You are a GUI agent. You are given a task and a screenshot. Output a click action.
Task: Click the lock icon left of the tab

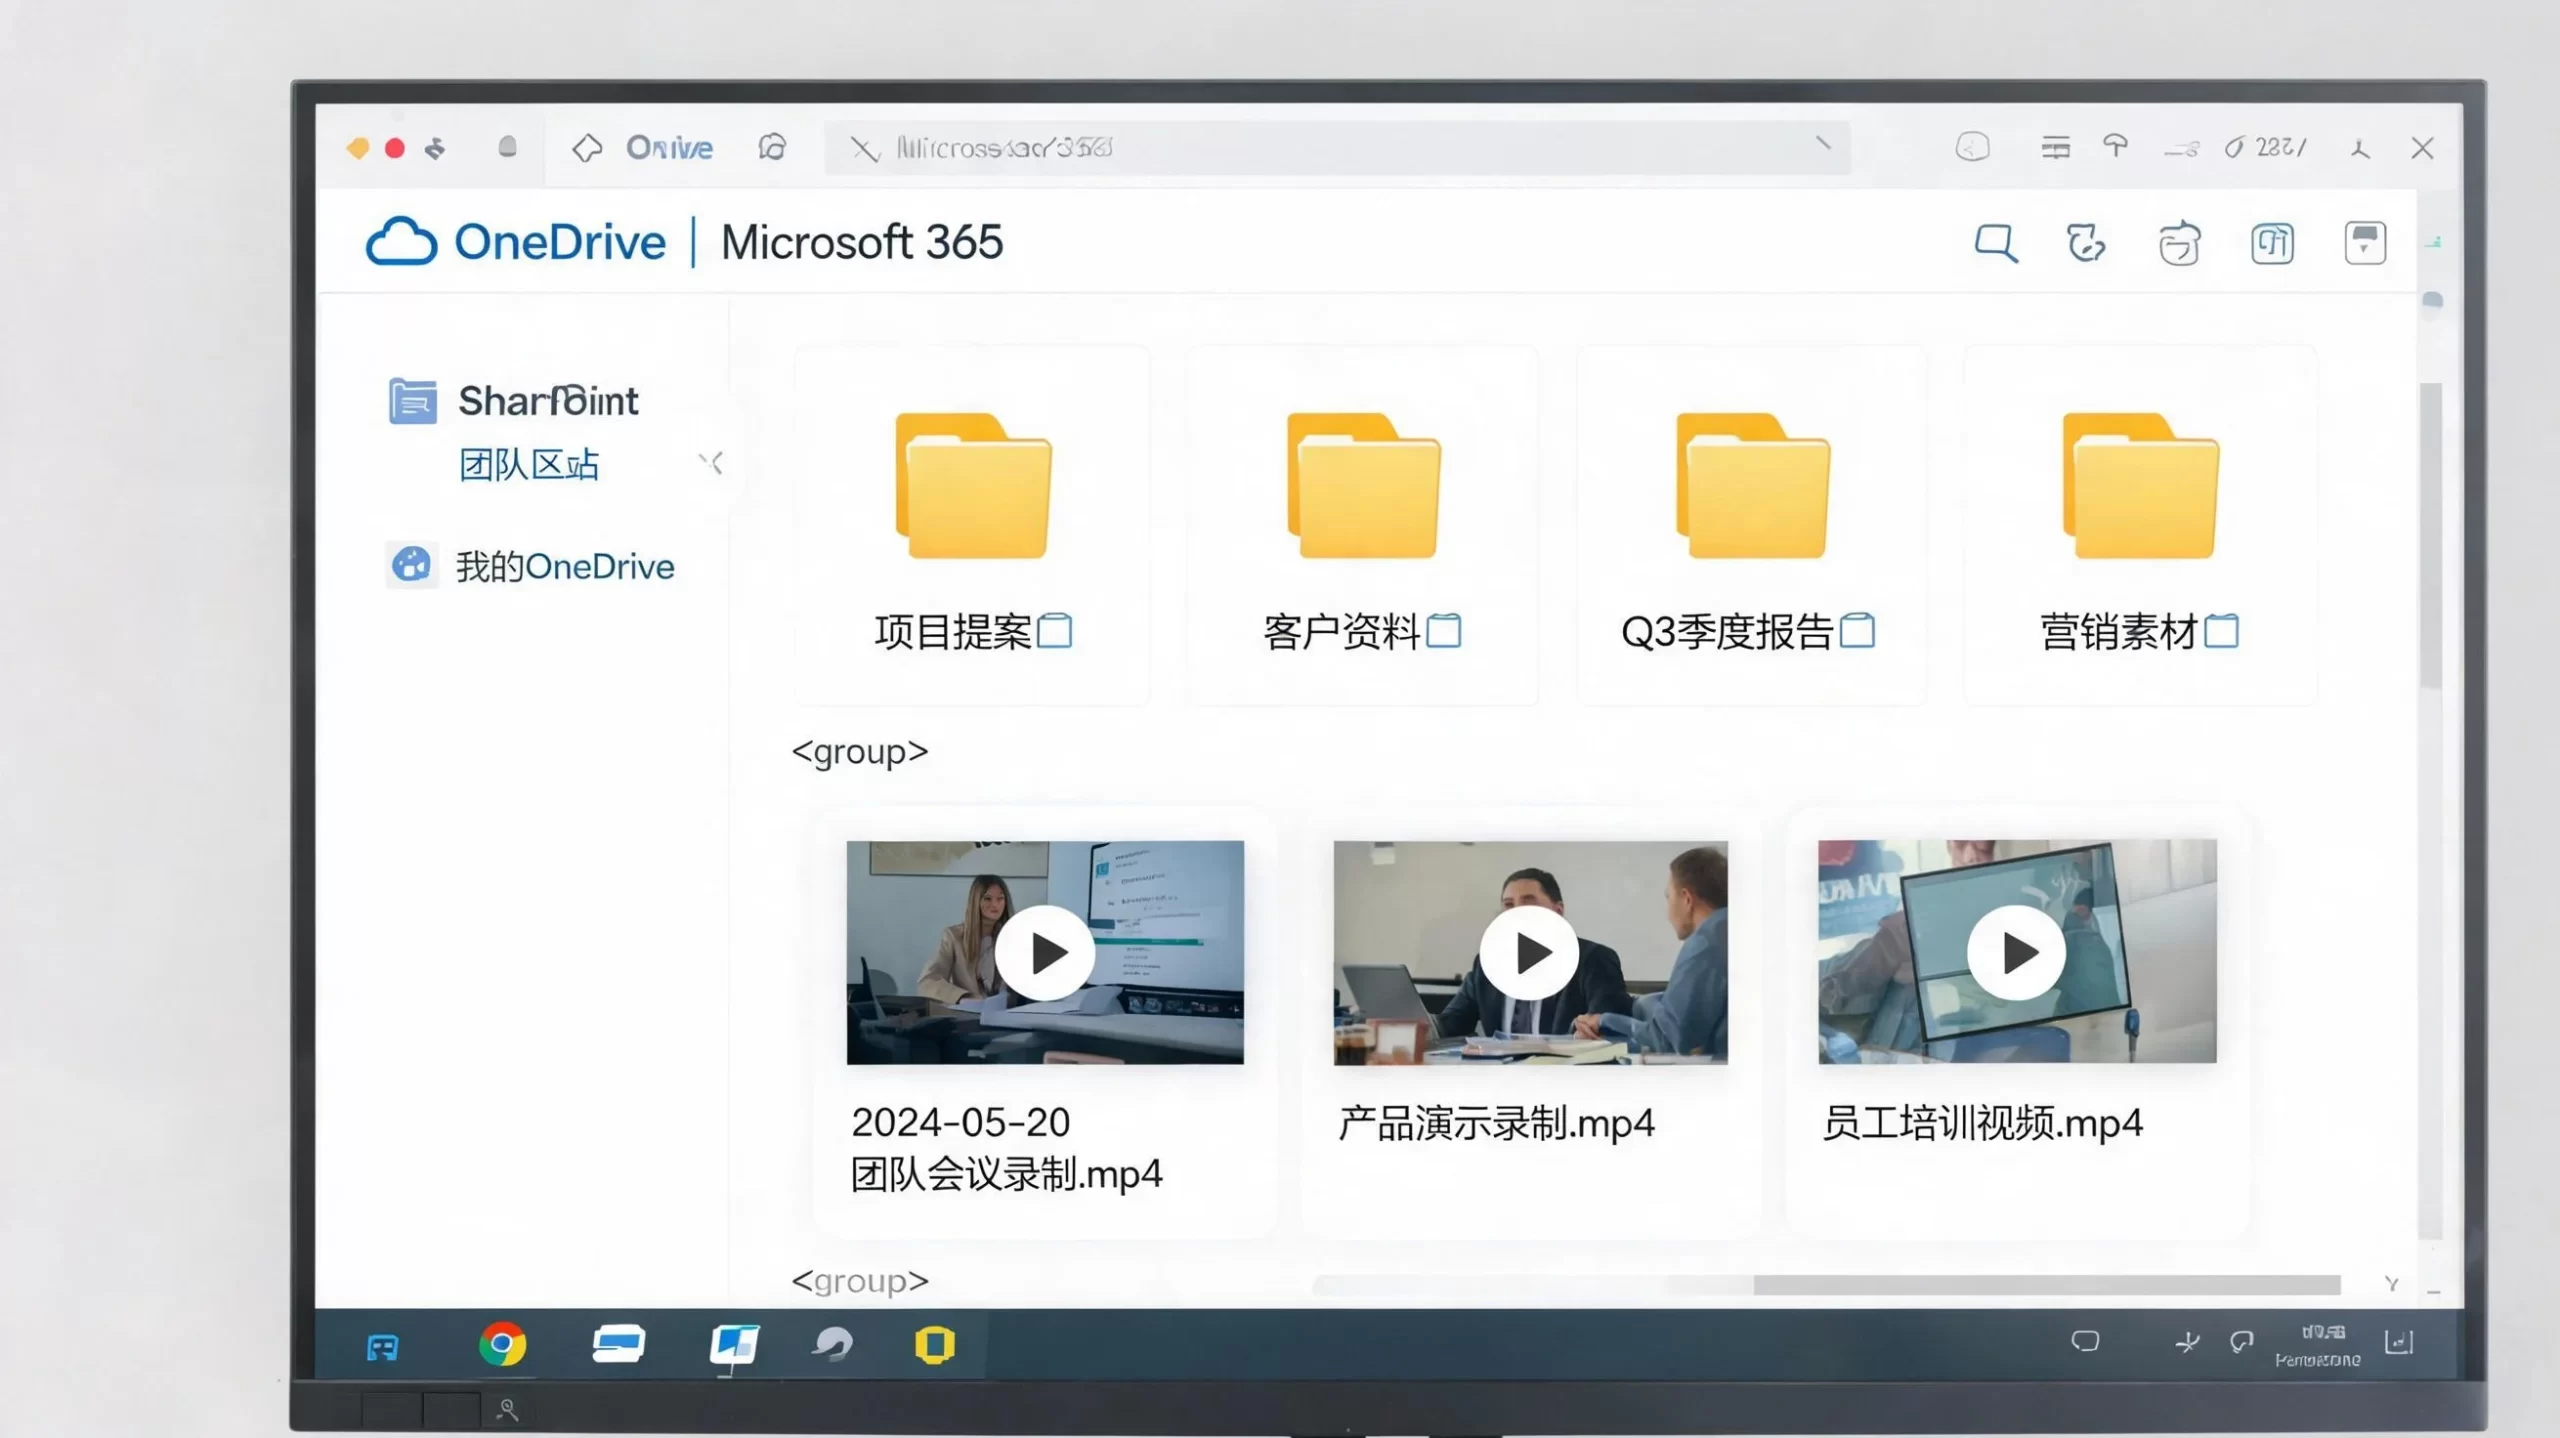(x=508, y=148)
